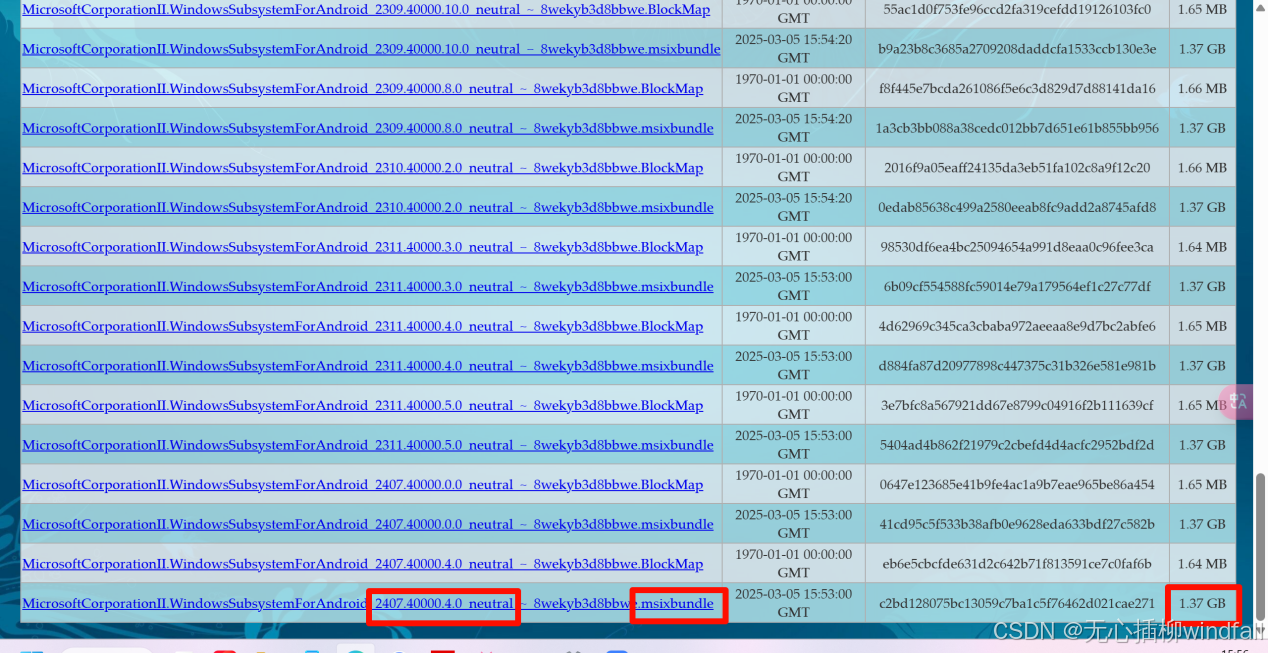Viewport: 1268px width, 653px height.
Task: Click the 1.37 GB size in 2407.40000.4.0 msixbundle row
Action: click(1202, 603)
